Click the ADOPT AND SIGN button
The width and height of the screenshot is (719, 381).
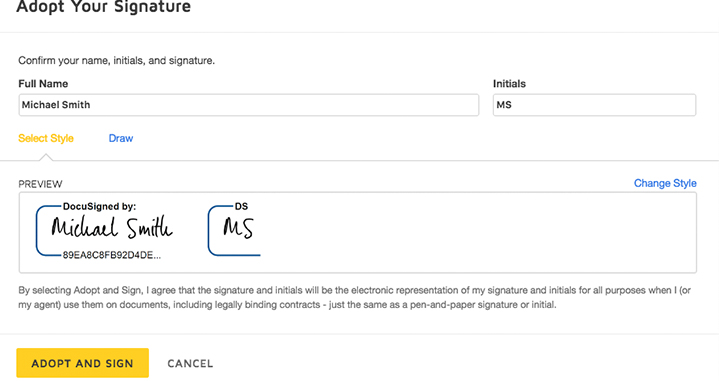click(x=83, y=363)
